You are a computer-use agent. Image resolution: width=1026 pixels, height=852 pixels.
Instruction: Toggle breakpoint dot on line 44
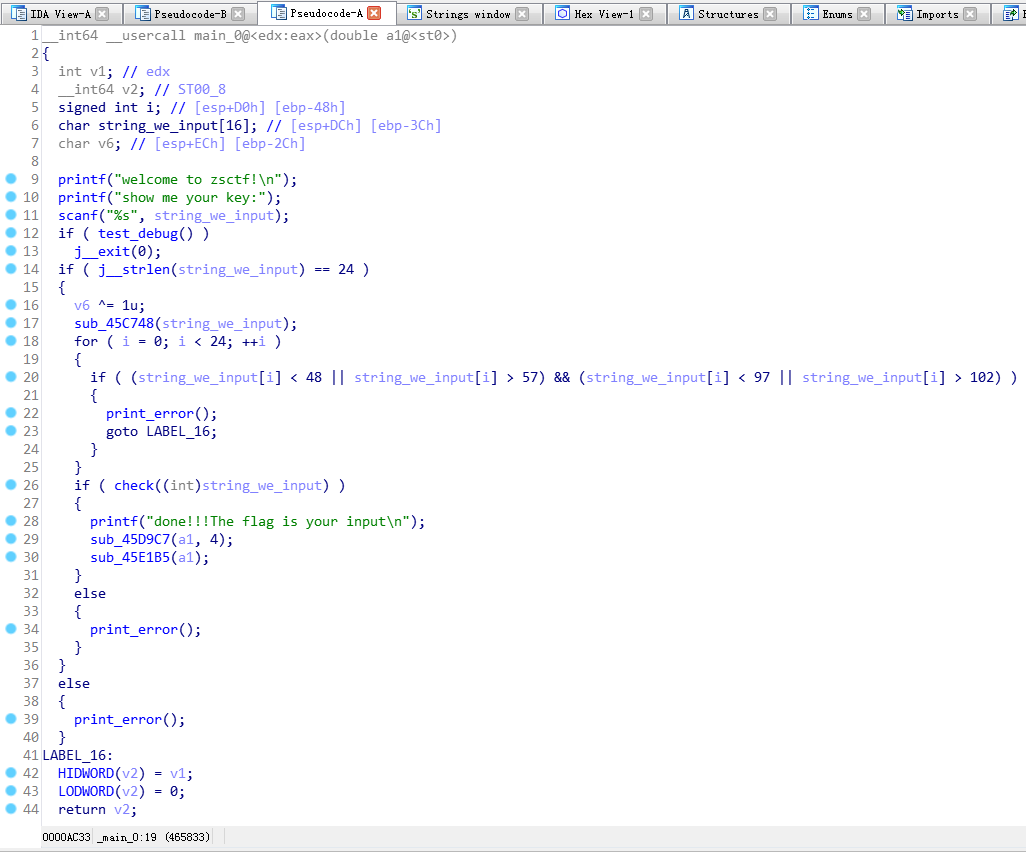(11, 808)
